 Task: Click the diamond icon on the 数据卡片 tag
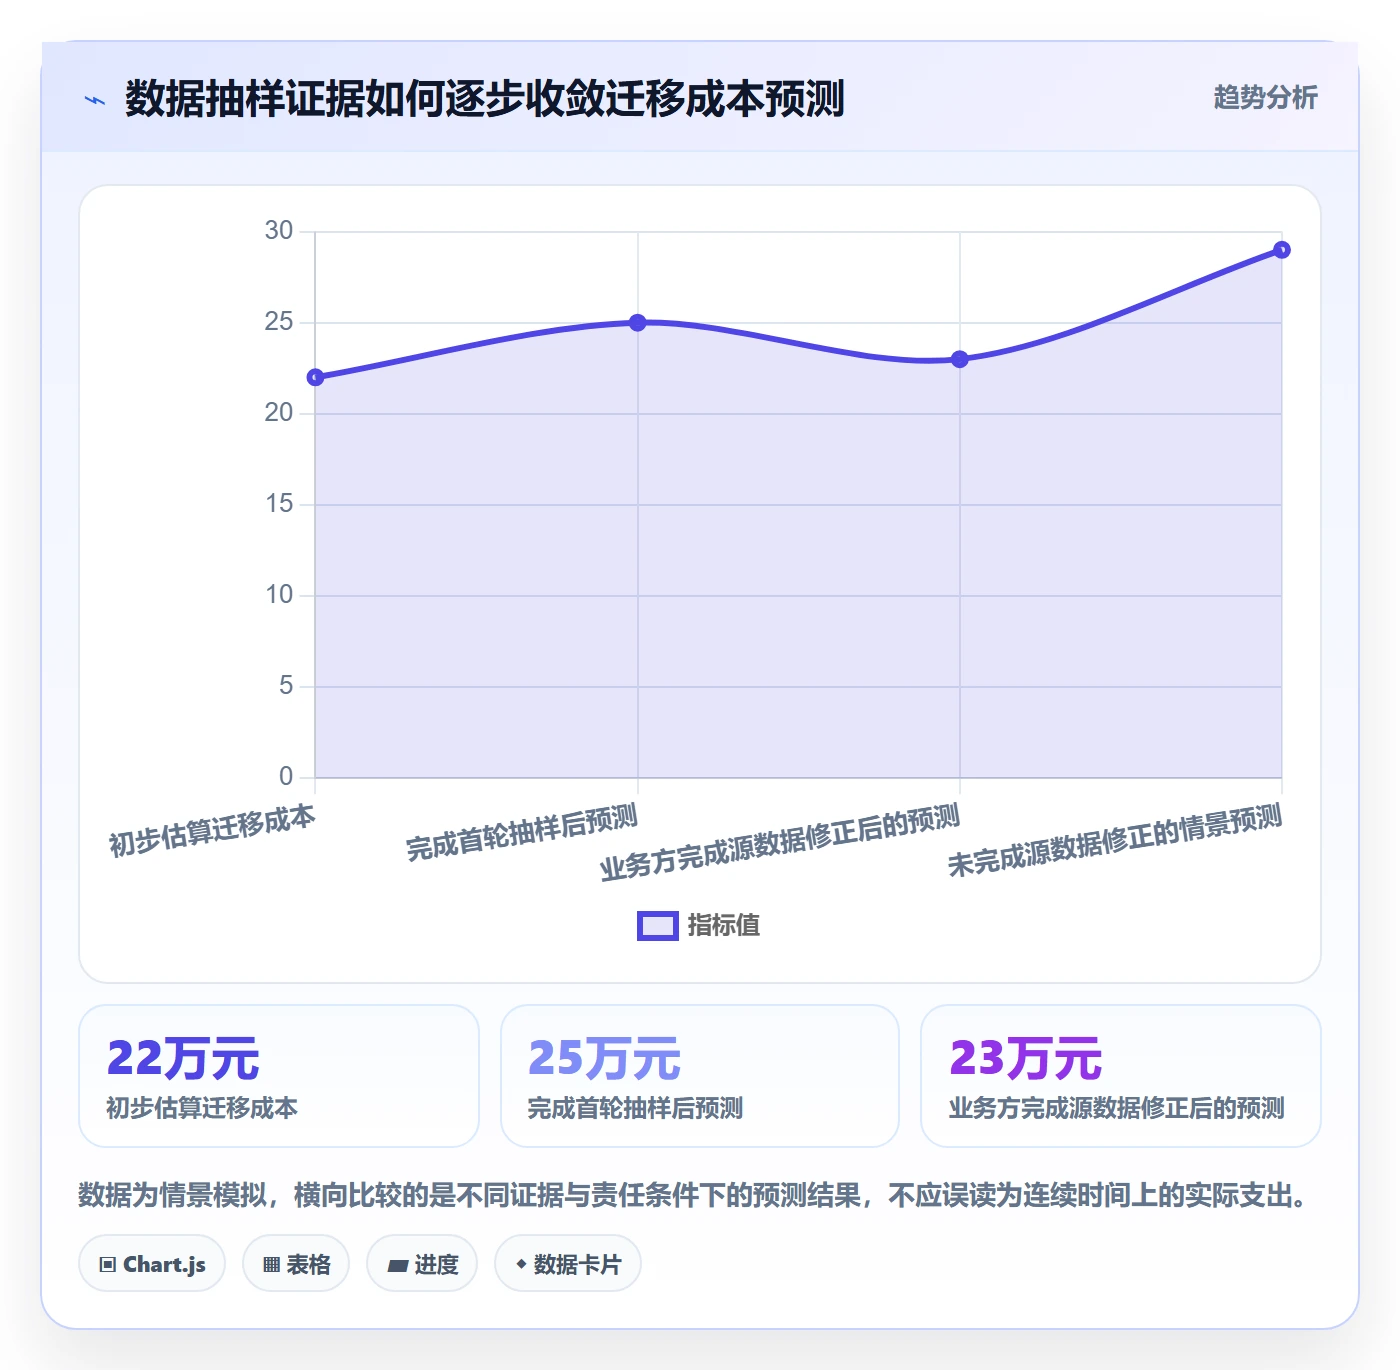click(521, 1265)
